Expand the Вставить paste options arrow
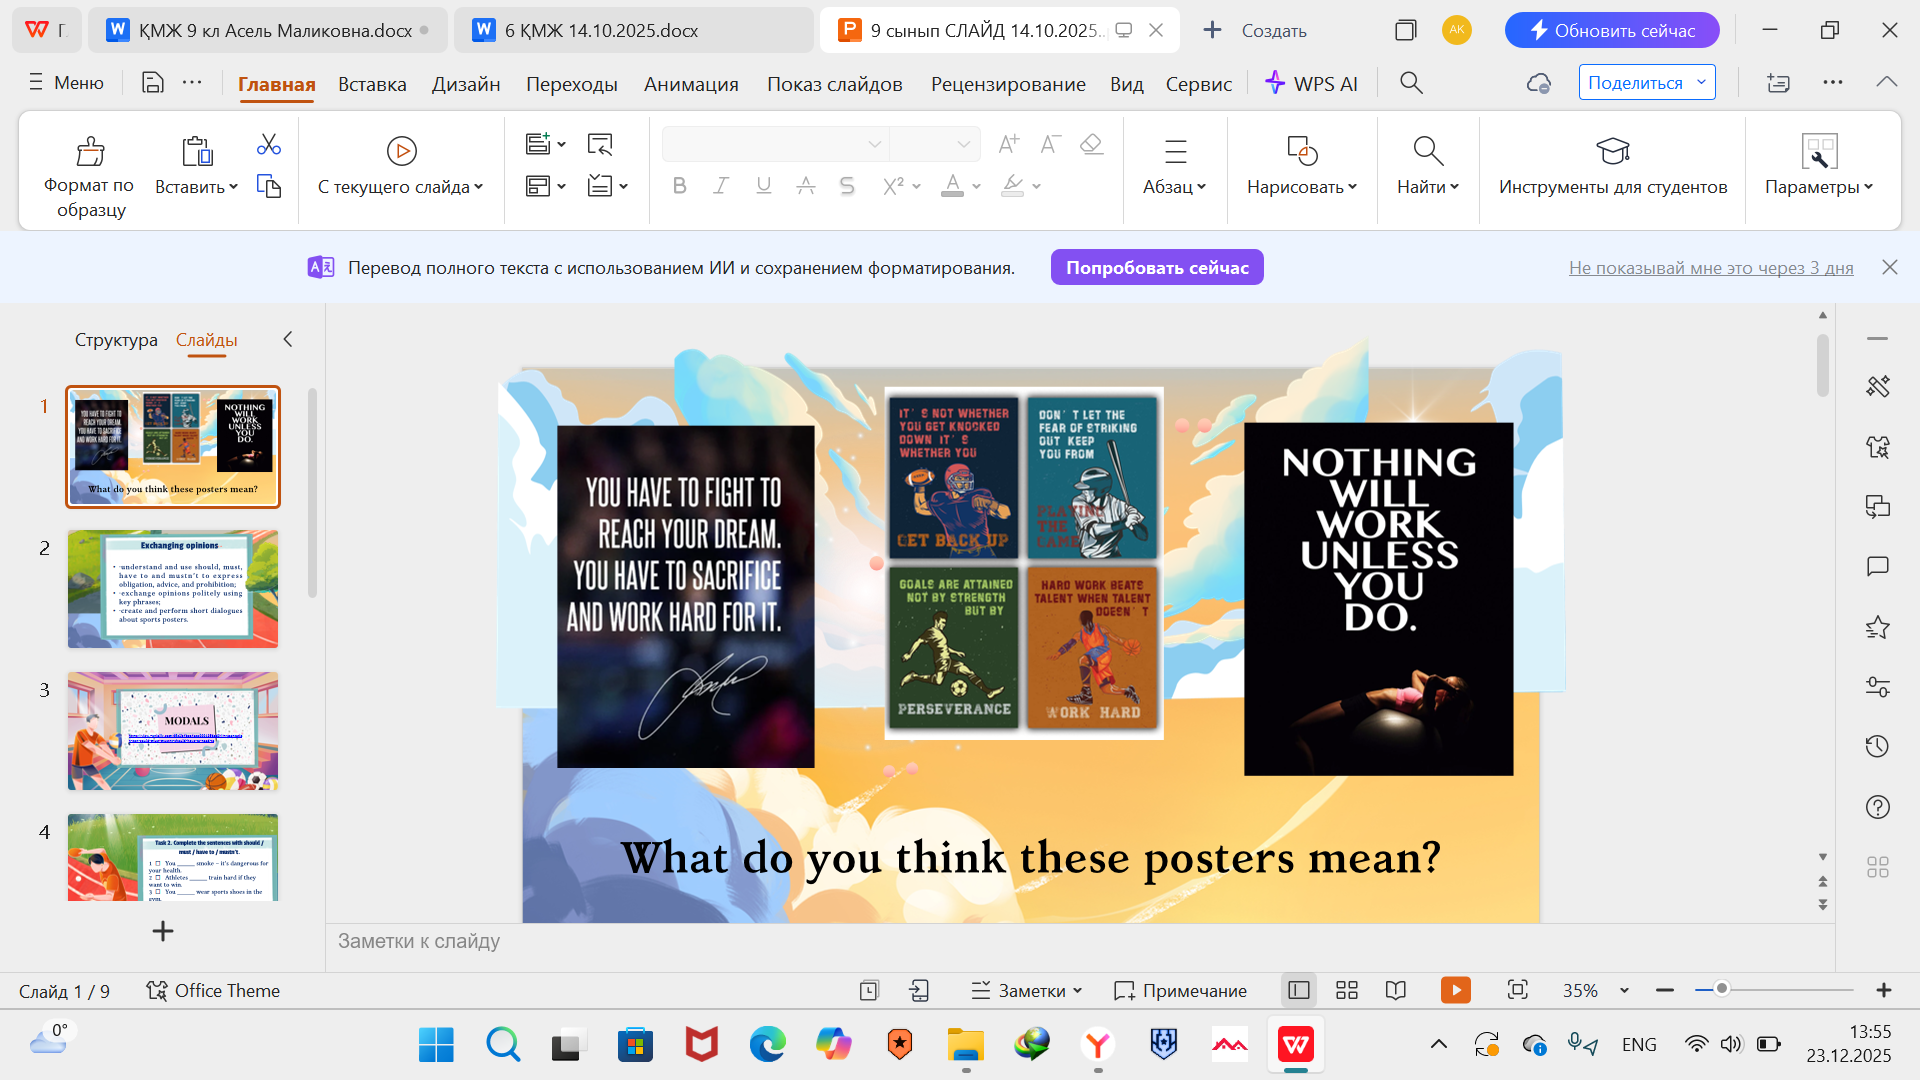 tap(233, 187)
